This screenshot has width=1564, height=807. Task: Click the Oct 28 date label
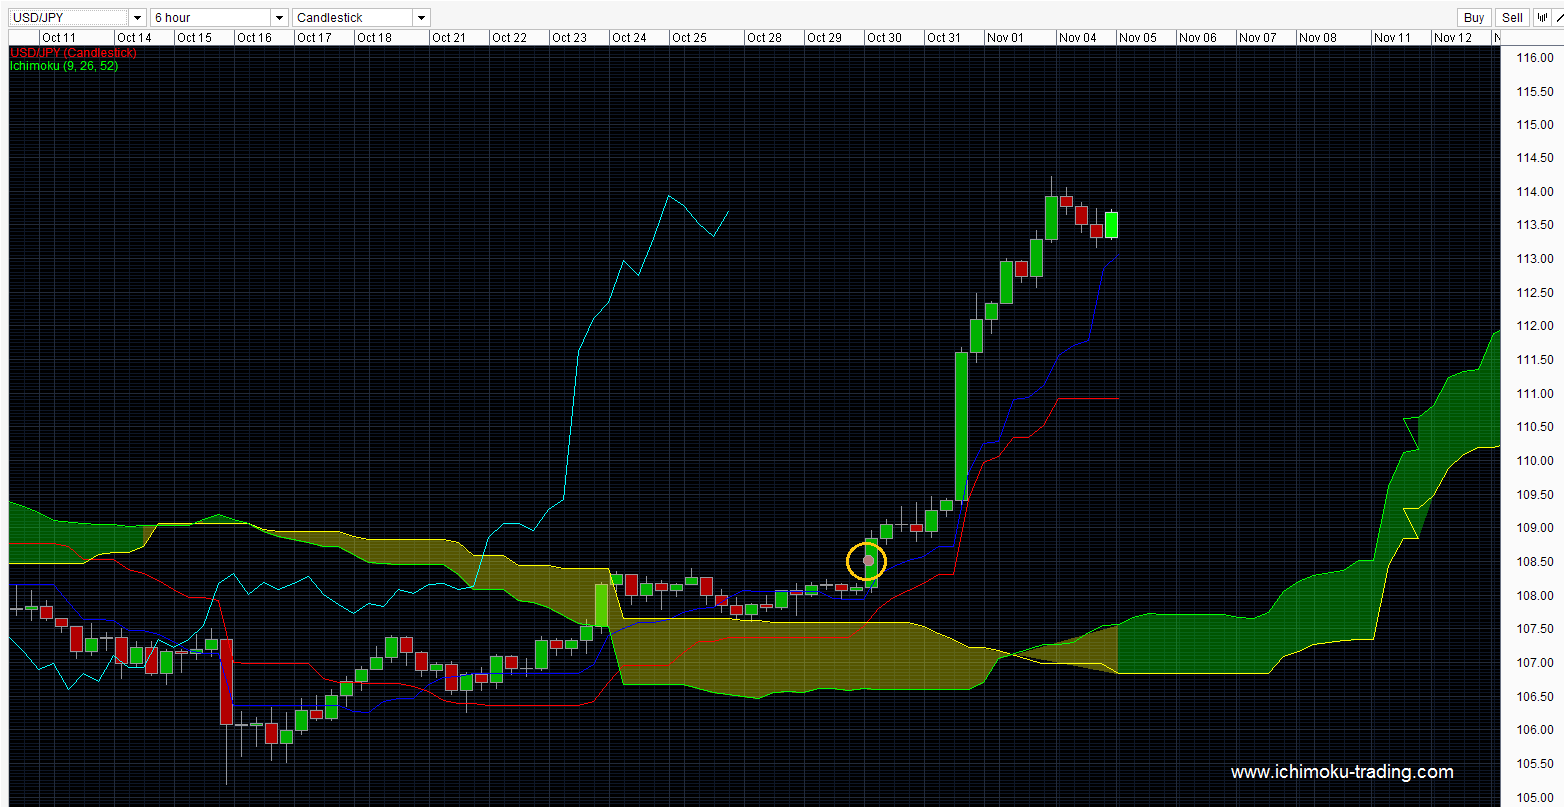coord(764,38)
